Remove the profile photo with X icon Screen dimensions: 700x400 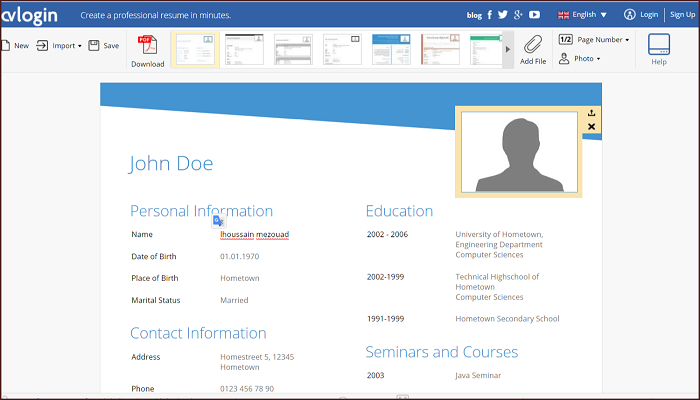pos(591,127)
